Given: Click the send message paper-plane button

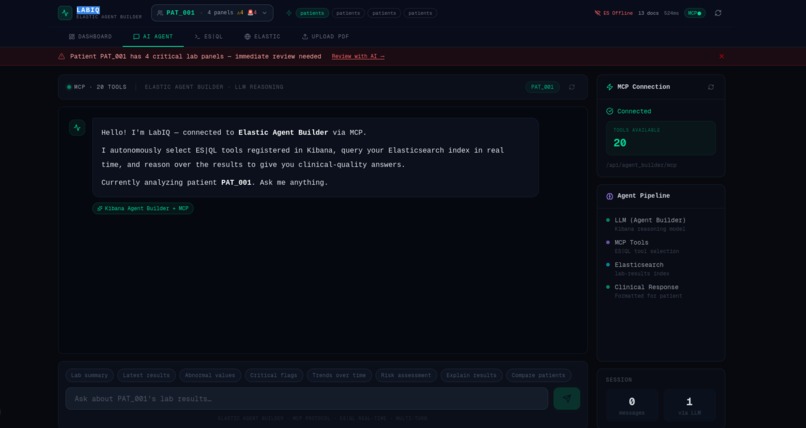Looking at the screenshot, I should pyautogui.click(x=567, y=399).
